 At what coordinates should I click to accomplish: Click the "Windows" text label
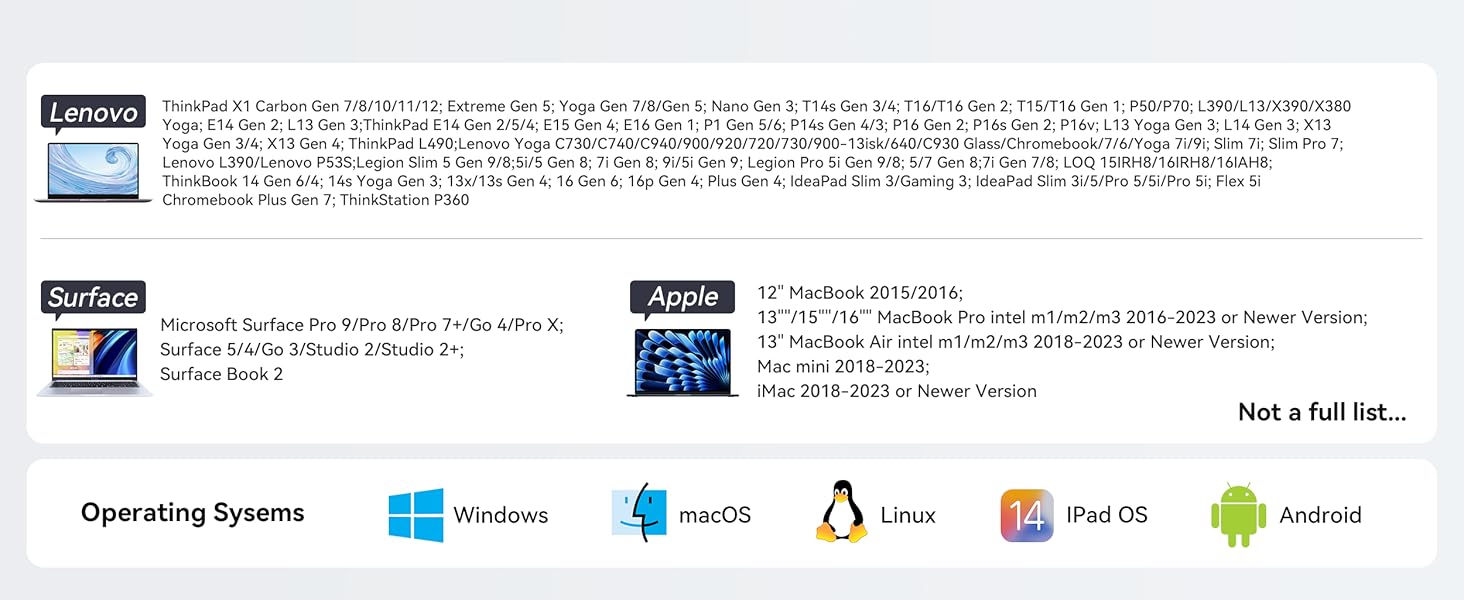pyautogui.click(x=500, y=515)
